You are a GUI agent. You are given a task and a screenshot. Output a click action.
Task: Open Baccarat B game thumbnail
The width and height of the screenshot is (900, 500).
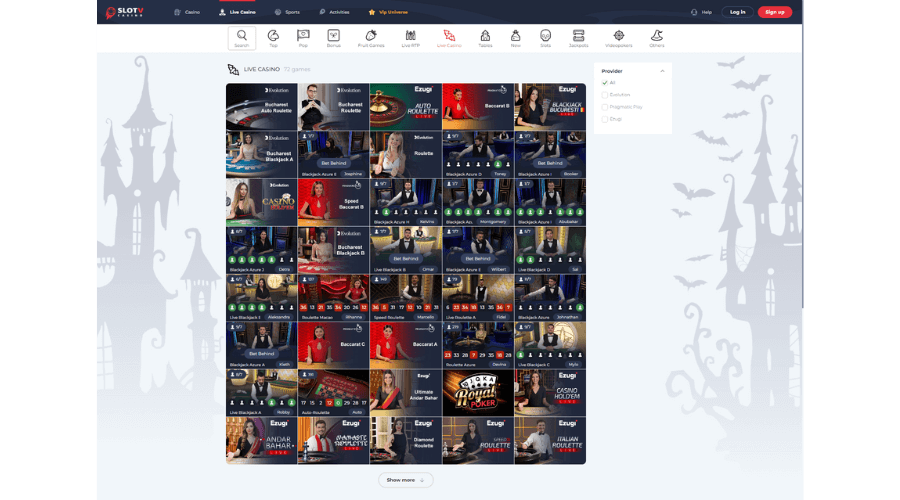click(478, 107)
